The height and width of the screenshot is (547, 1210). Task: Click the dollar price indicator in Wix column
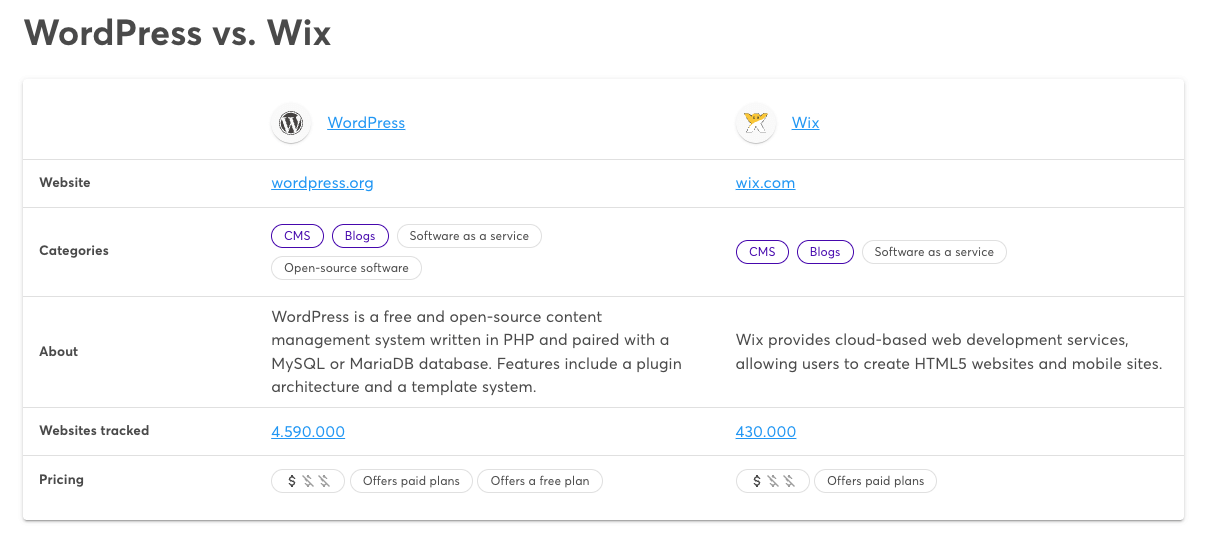(x=773, y=481)
